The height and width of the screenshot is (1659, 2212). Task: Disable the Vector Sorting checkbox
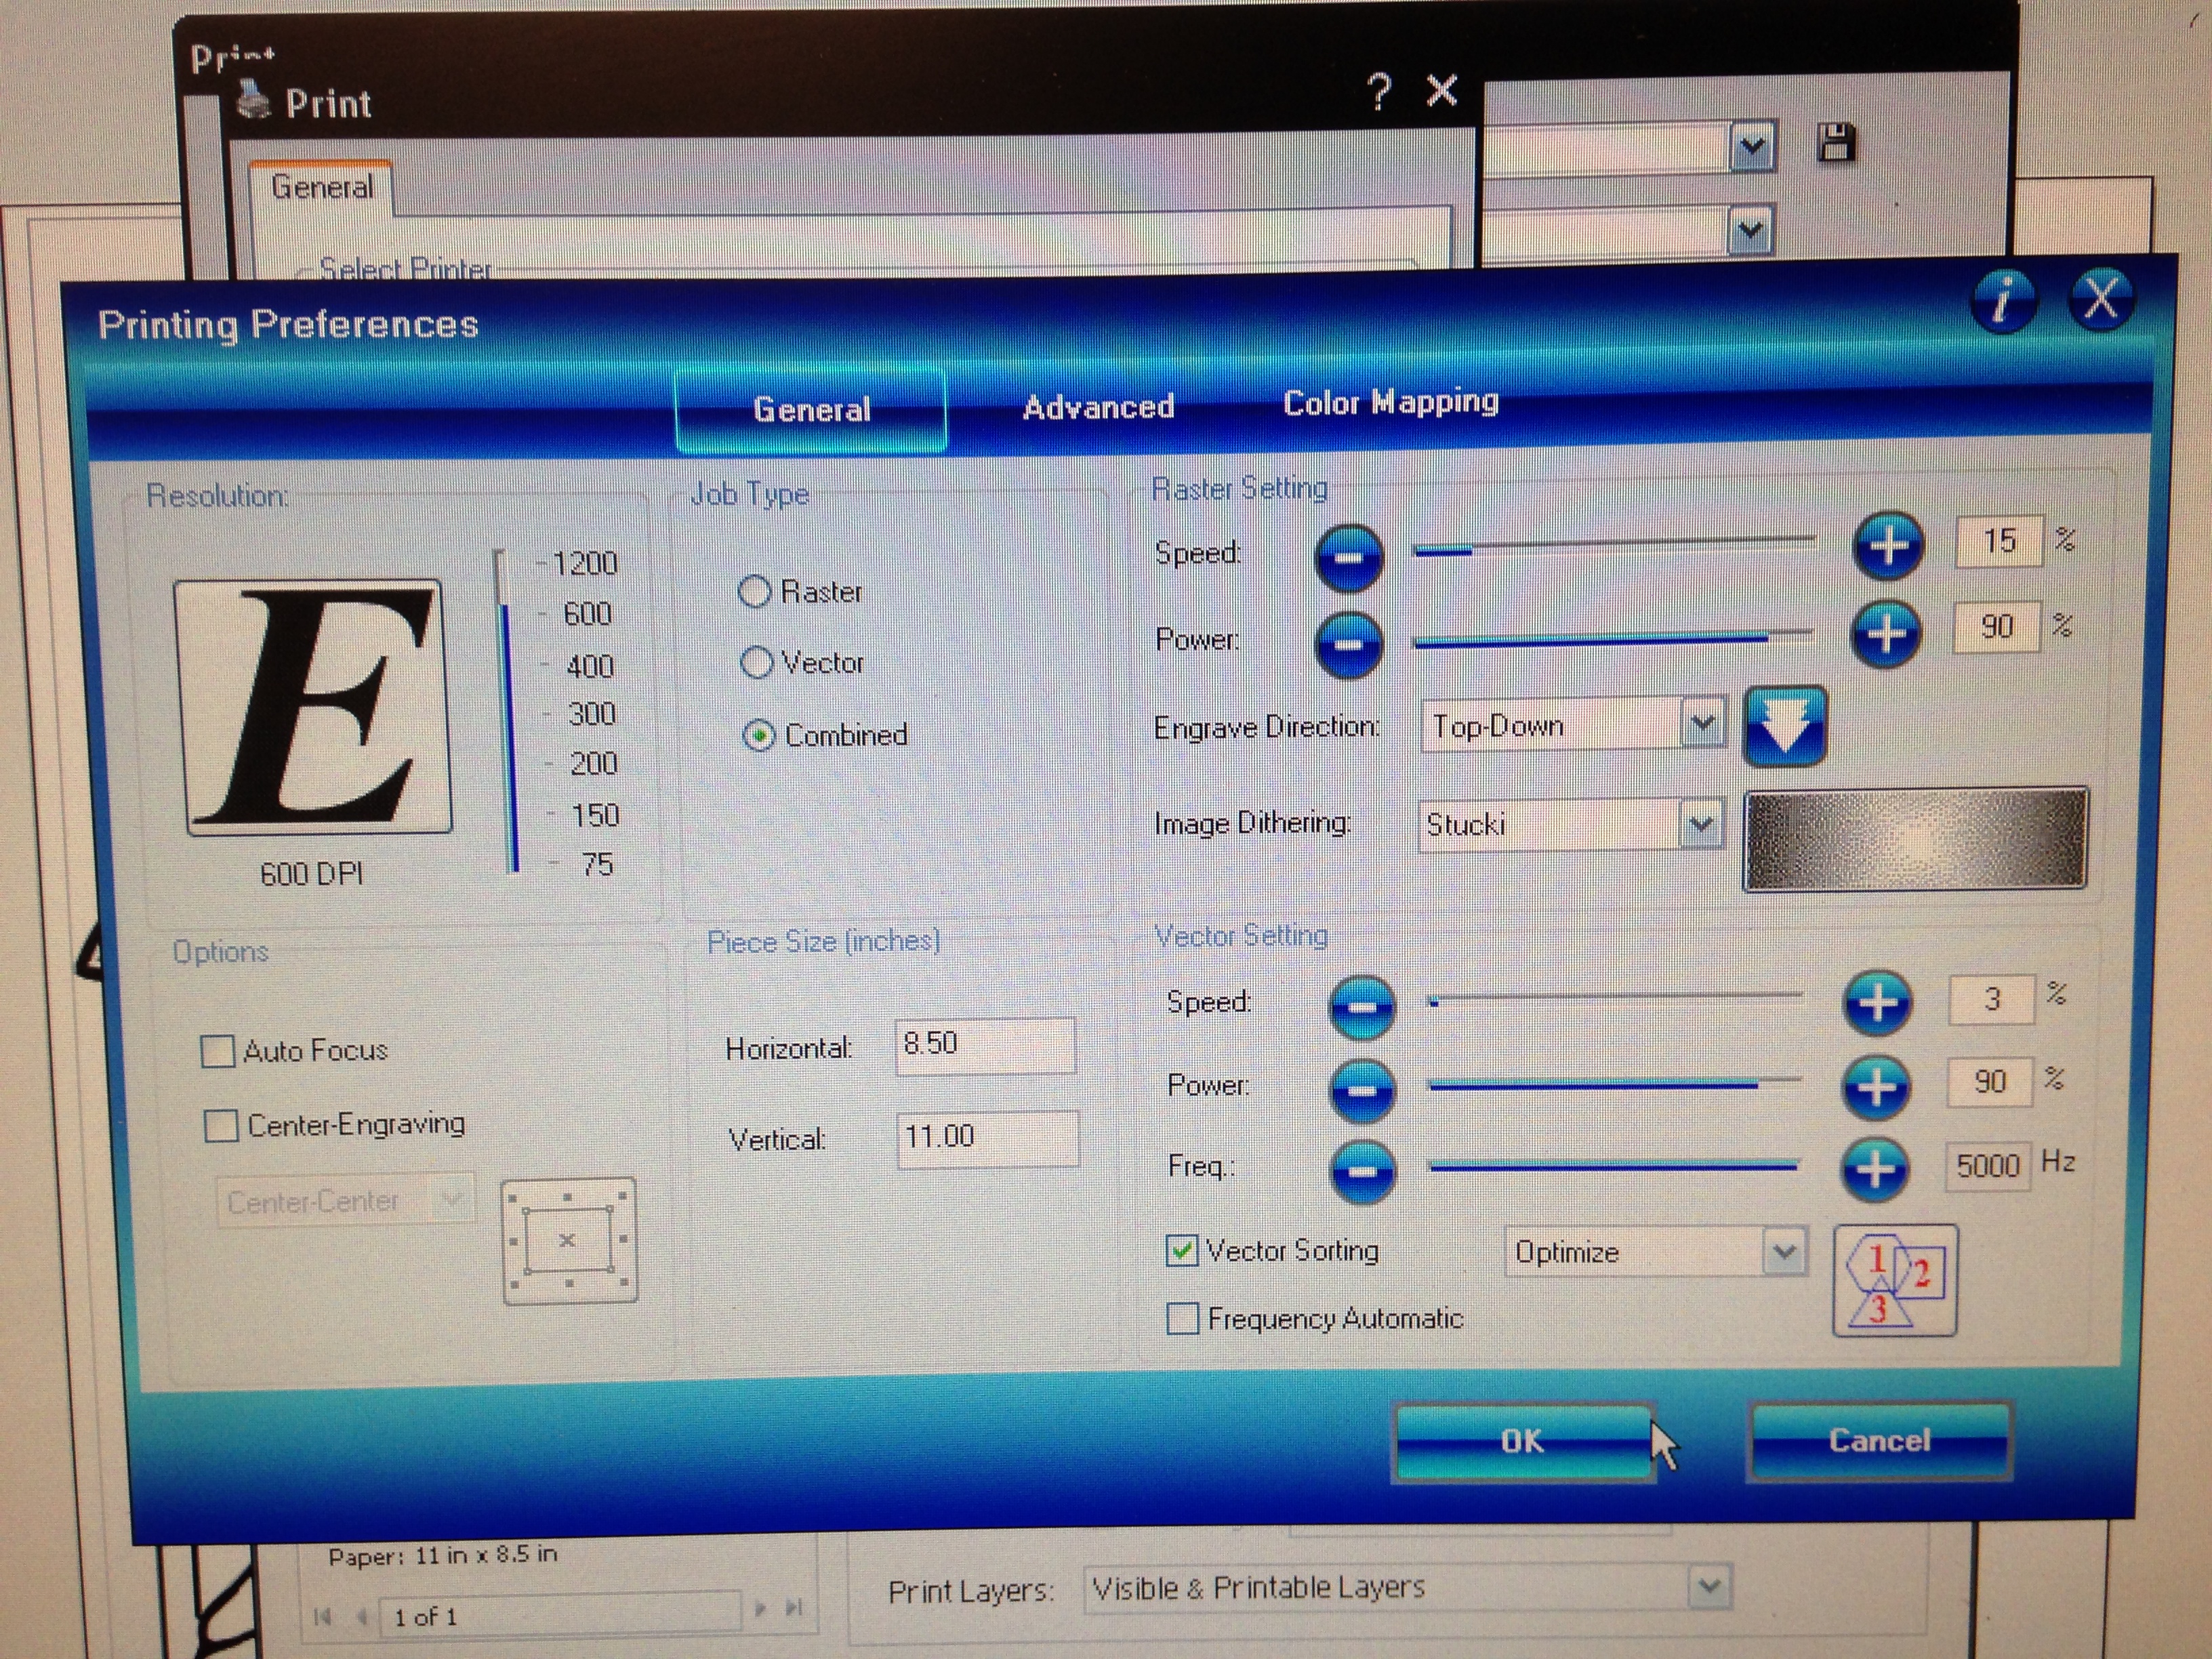pyautogui.click(x=1182, y=1251)
